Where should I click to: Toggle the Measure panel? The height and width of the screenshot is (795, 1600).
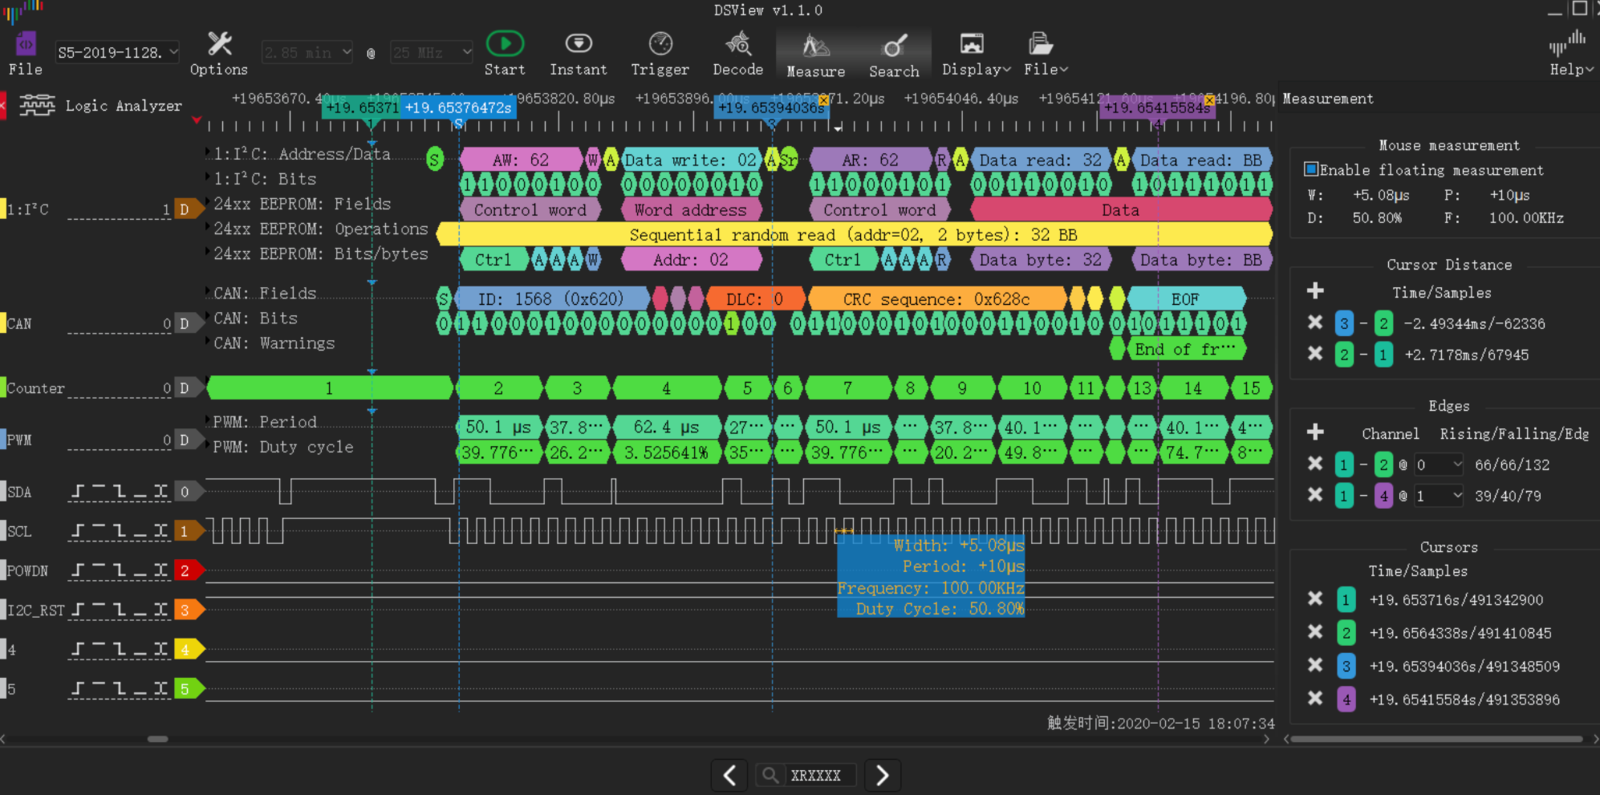(816, 55)
